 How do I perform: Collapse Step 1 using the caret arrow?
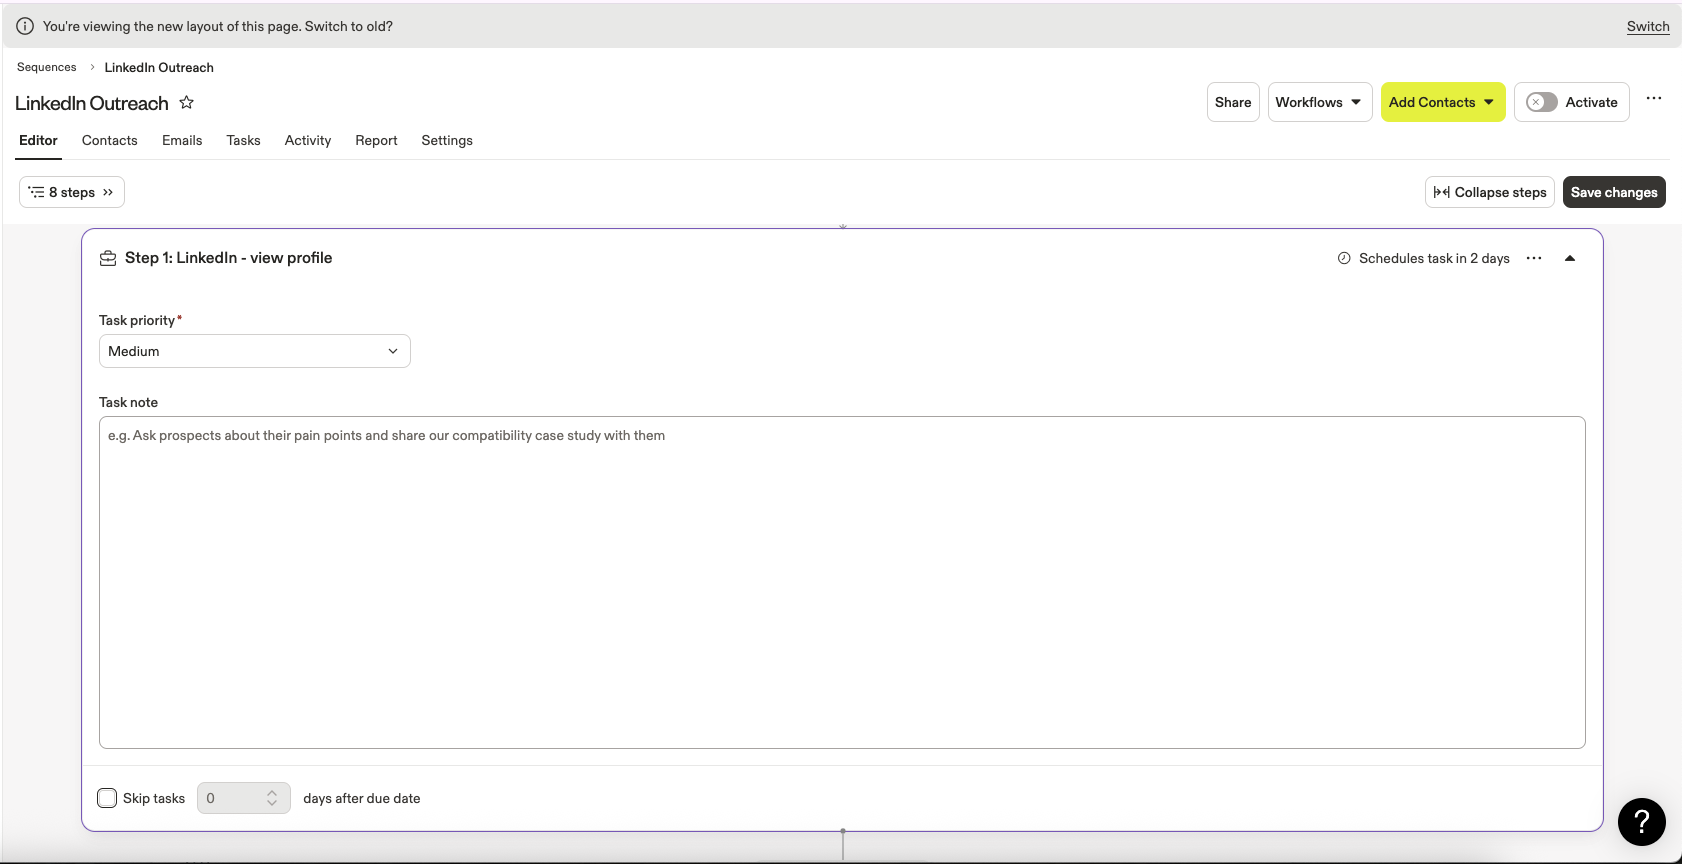(x=1570, y=258)
